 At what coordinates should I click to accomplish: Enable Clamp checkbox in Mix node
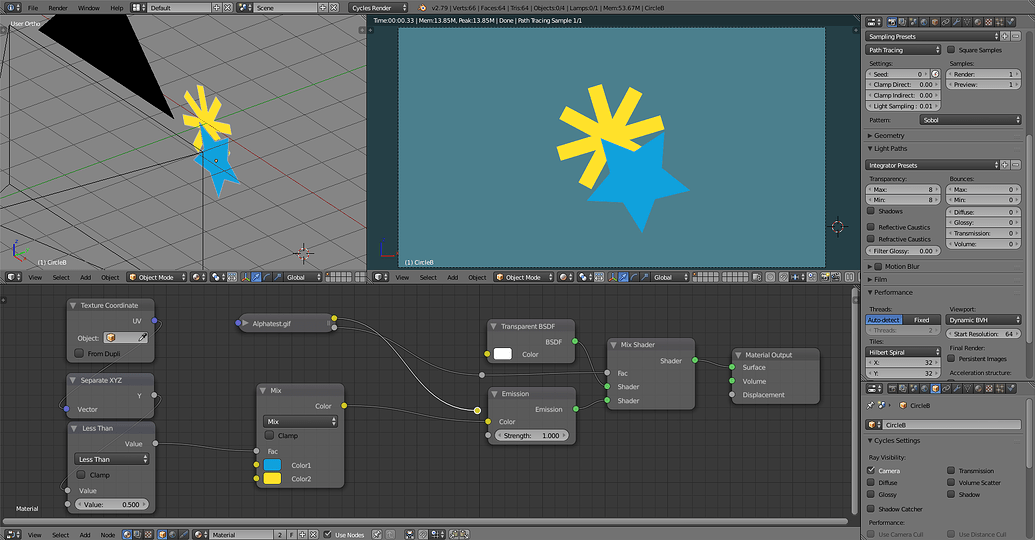(x=269, y=435)
